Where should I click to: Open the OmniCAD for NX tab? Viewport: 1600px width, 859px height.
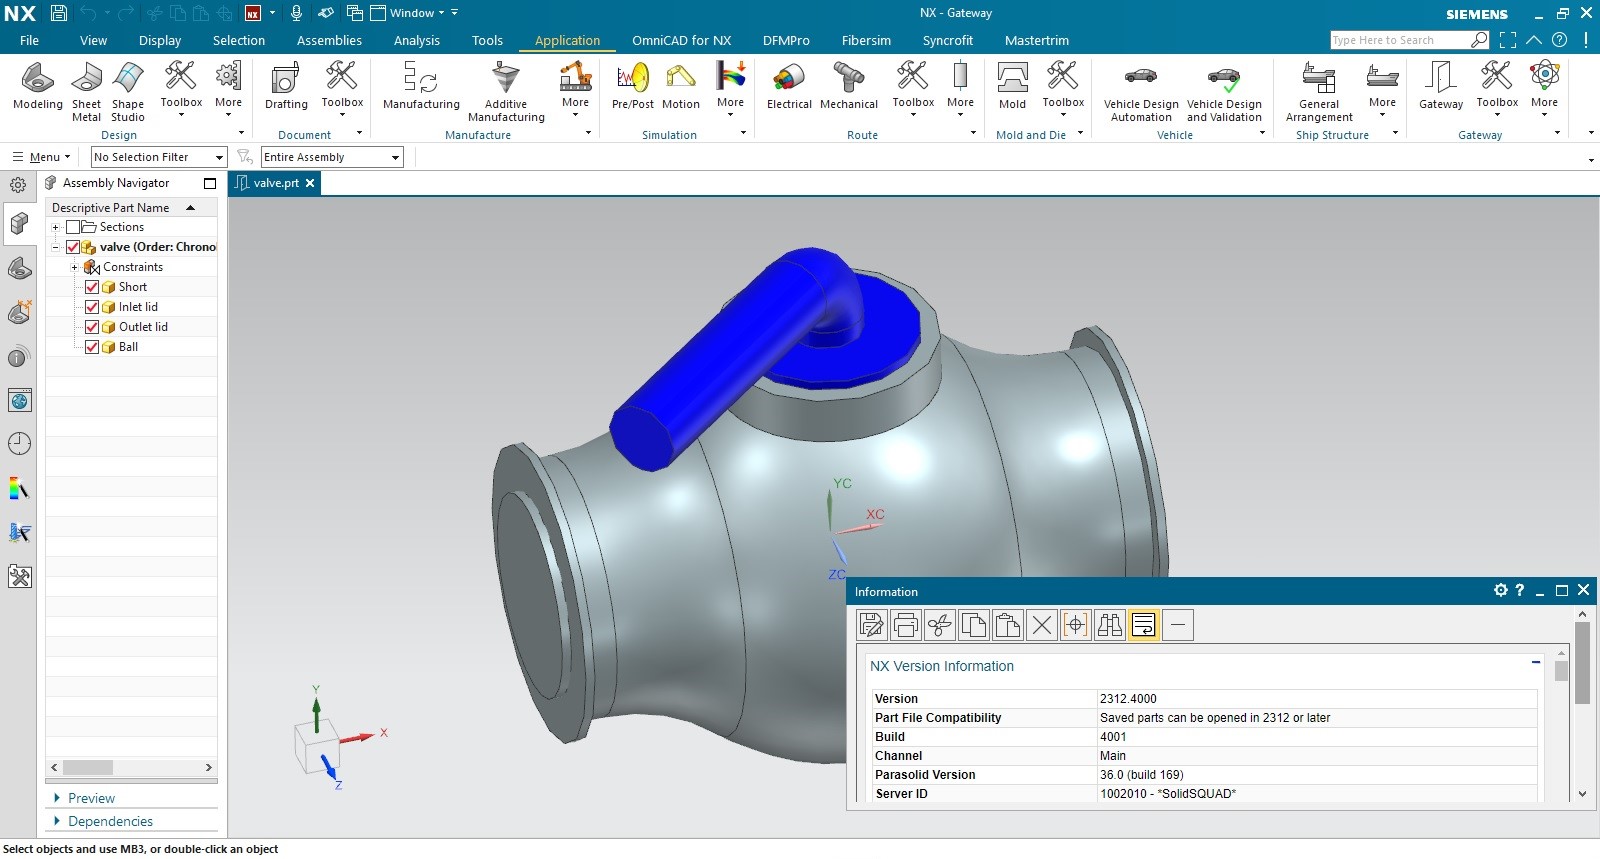coord(682,40)
